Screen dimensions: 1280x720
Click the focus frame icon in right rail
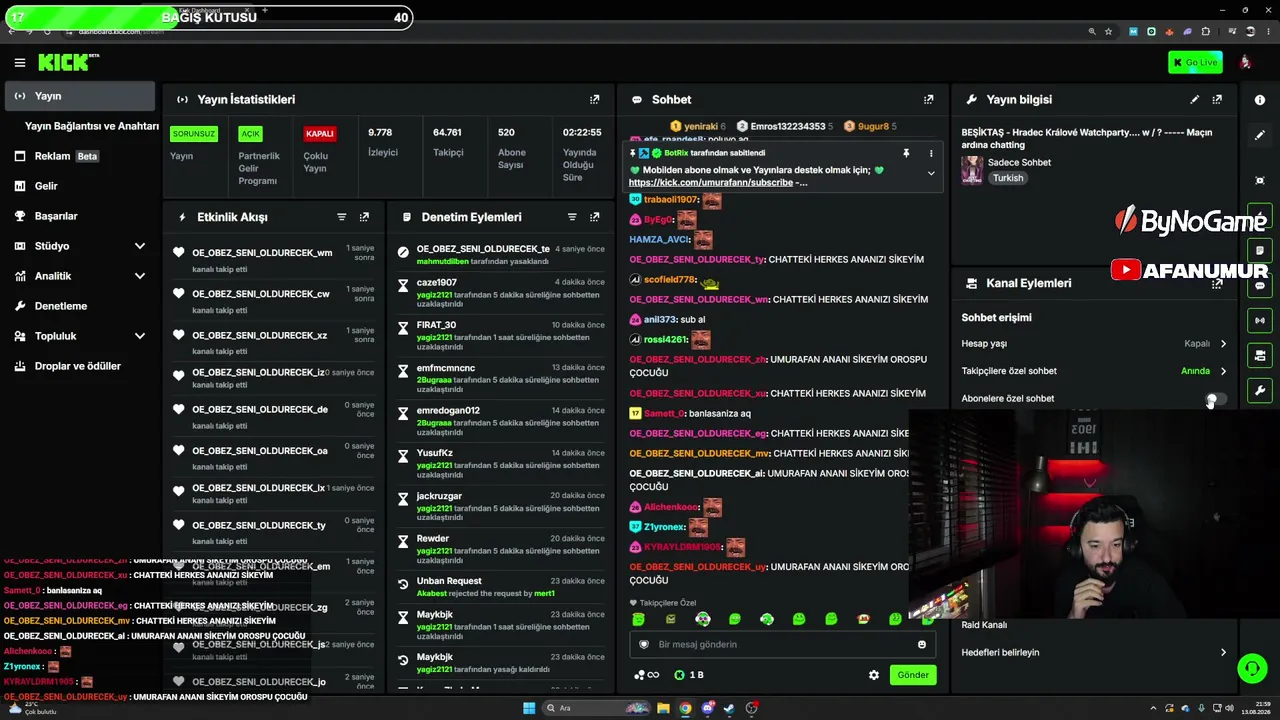1260,181
